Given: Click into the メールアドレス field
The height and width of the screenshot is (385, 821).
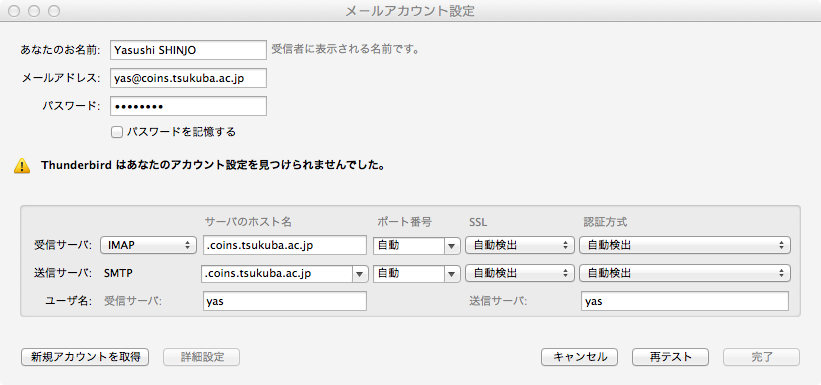Looking at the screenshot, I should 188,78.
